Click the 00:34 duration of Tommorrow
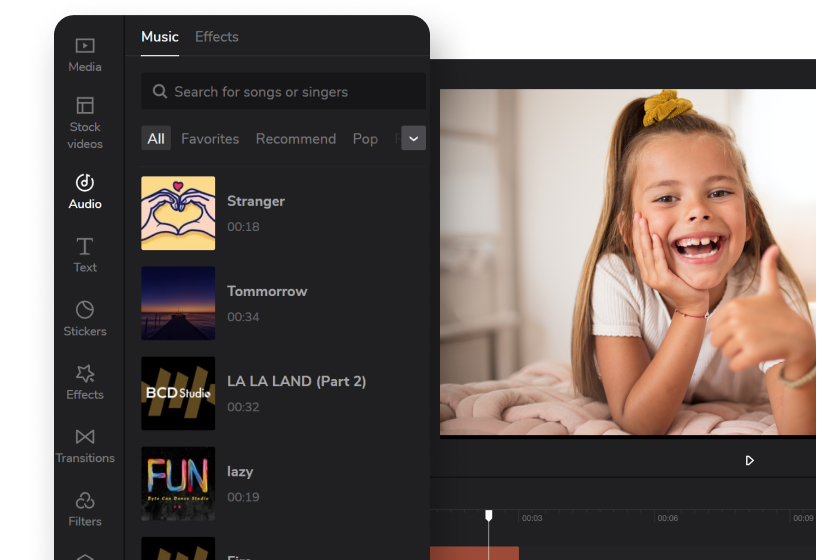Viewport: 840px width, 560px height. 243,317
